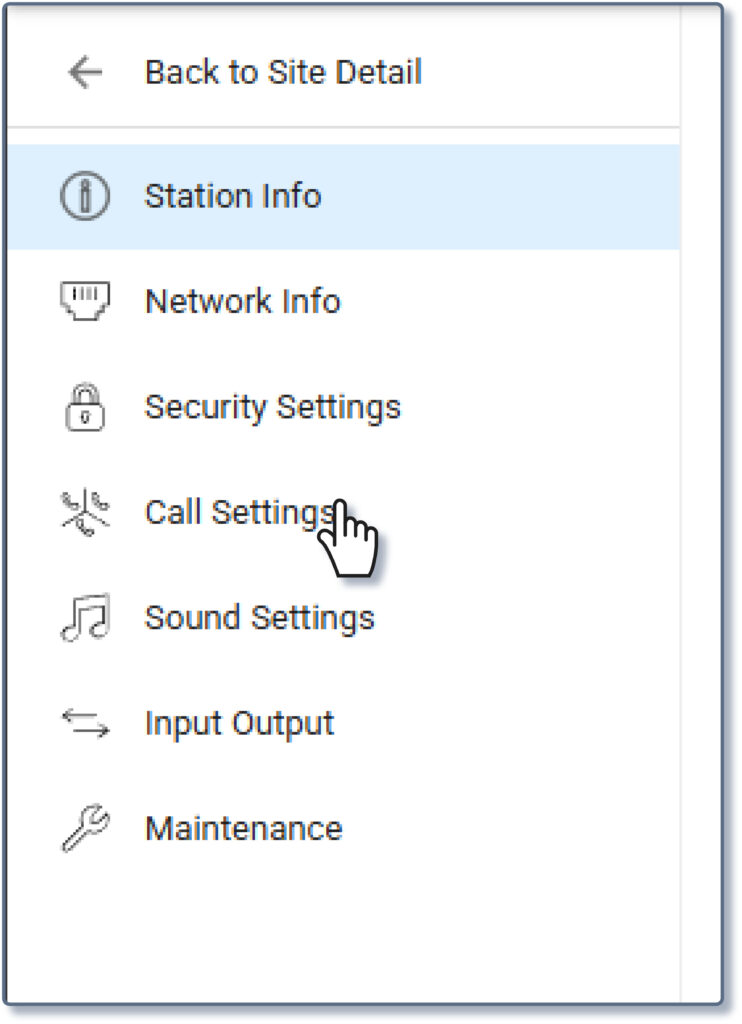The height and width of the screenshot is (1024, 742).
Task: Open the Maintenance menu label
Action: pyautogui.click(x=243, y=829)
